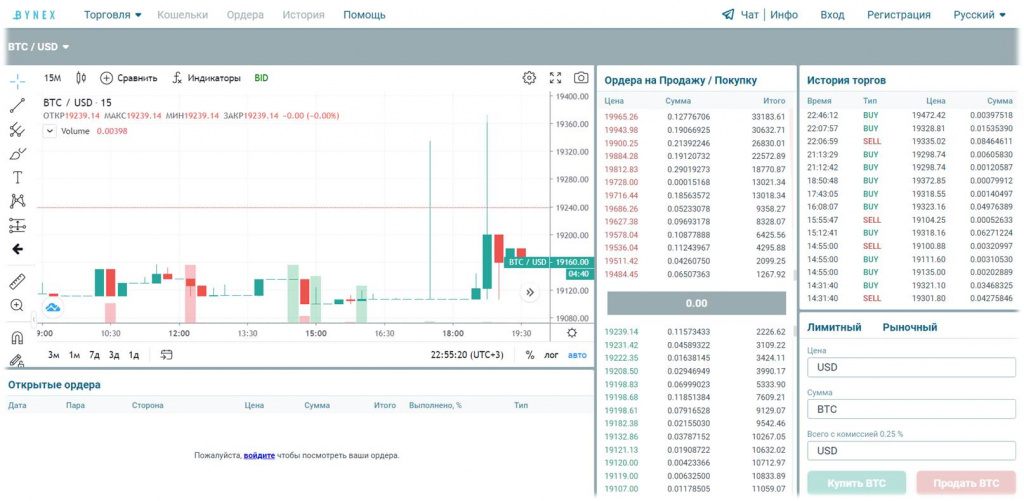The width and height of the screenshot is (1024, 501).
Task: Pick the ruler measure tool
Action: coord(17,281)
